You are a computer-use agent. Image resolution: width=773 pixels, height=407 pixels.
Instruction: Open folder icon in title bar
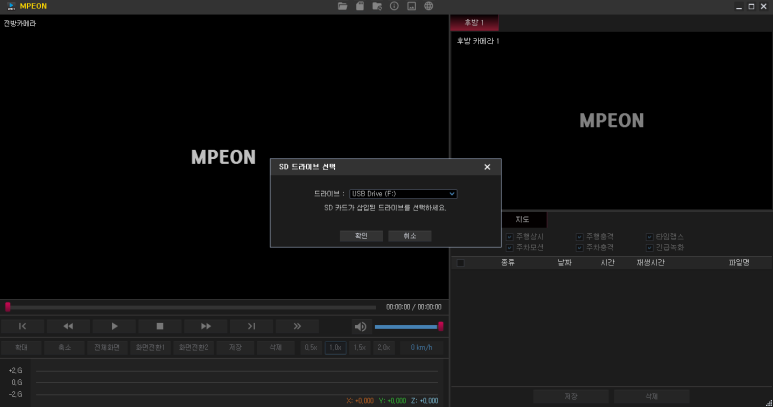(342, 6)
